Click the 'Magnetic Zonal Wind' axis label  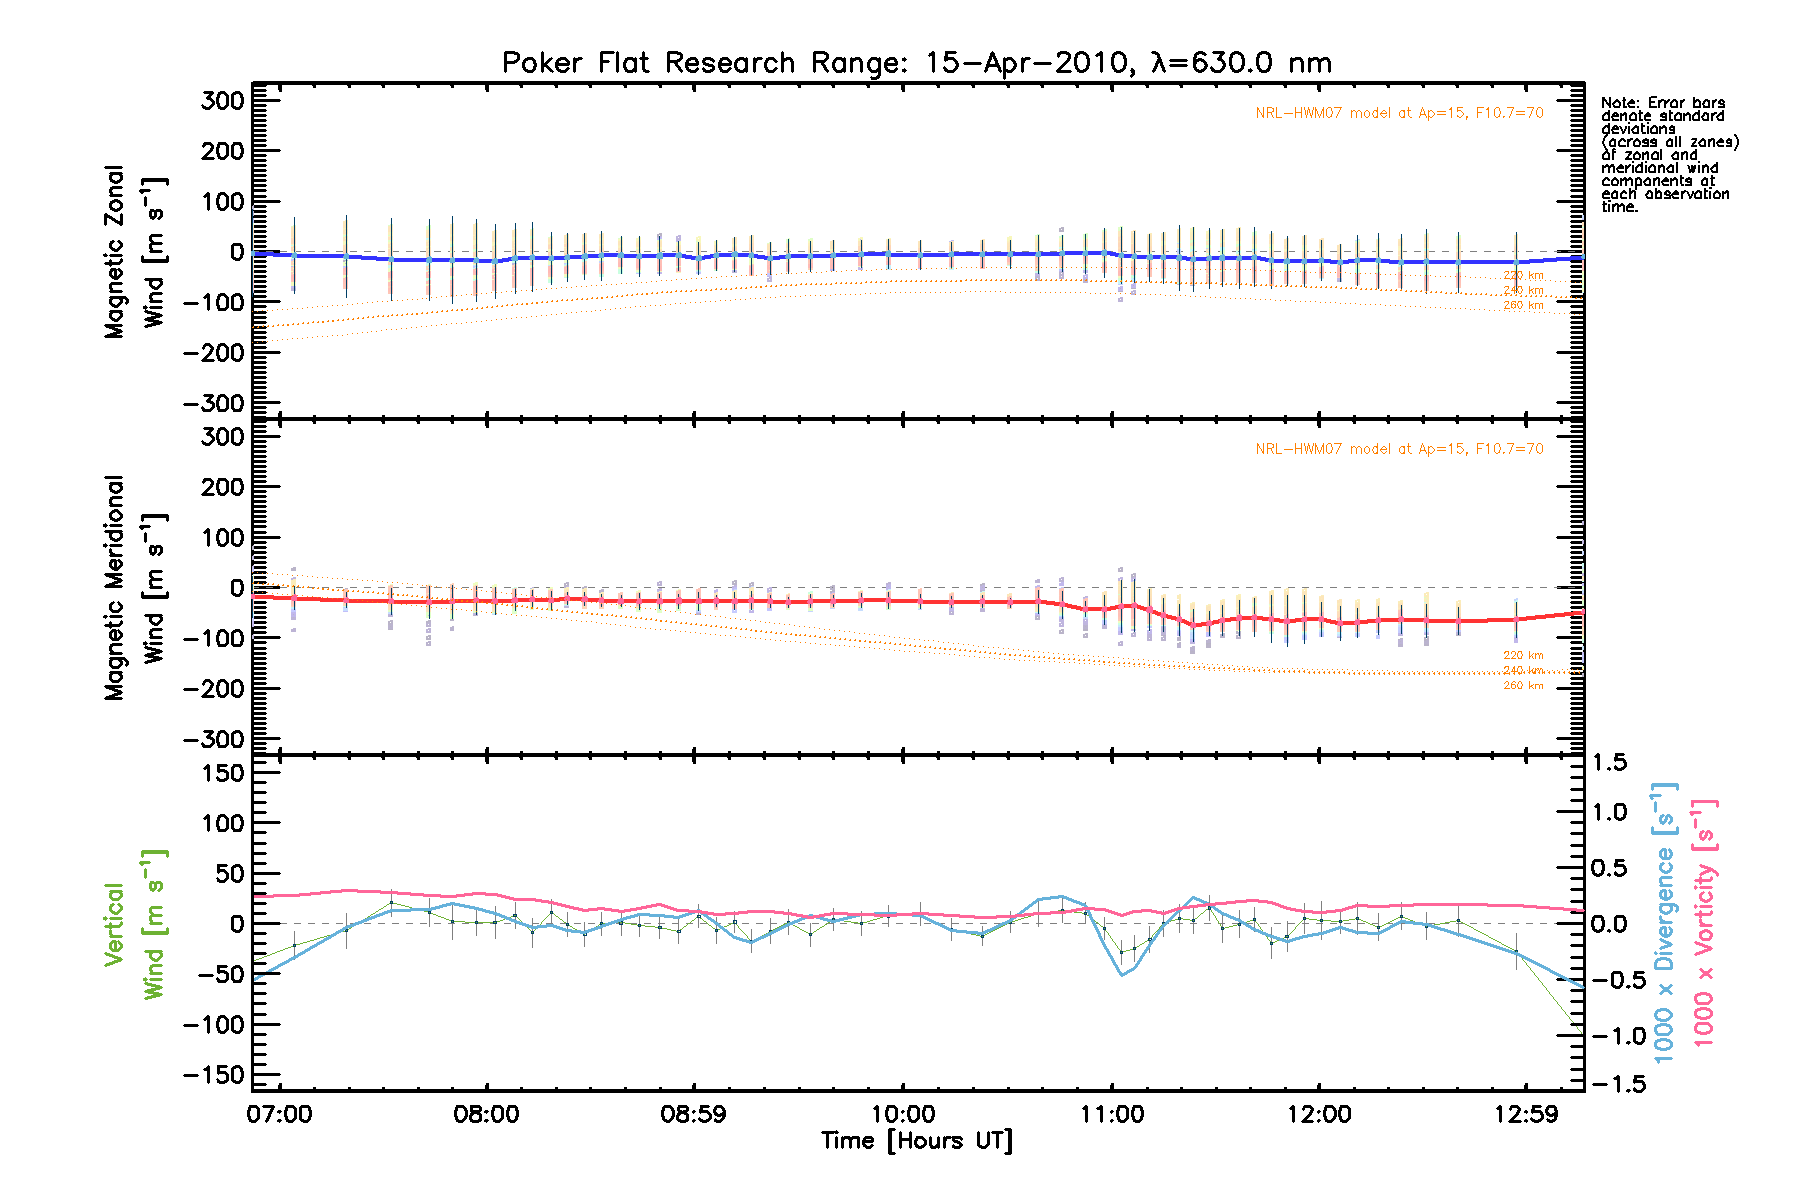(x=134, y=252)
